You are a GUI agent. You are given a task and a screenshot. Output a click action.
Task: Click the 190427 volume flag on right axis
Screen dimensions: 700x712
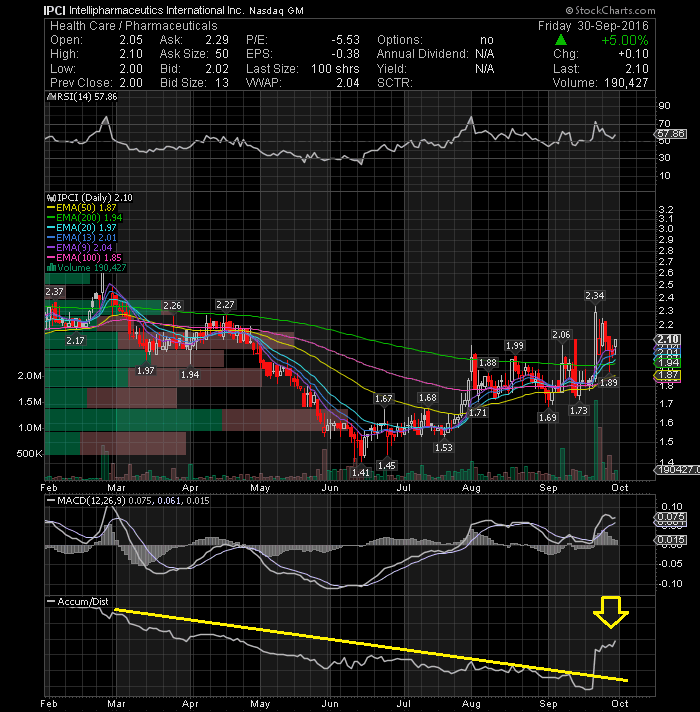pyautogui.click(x=676, y=470)
